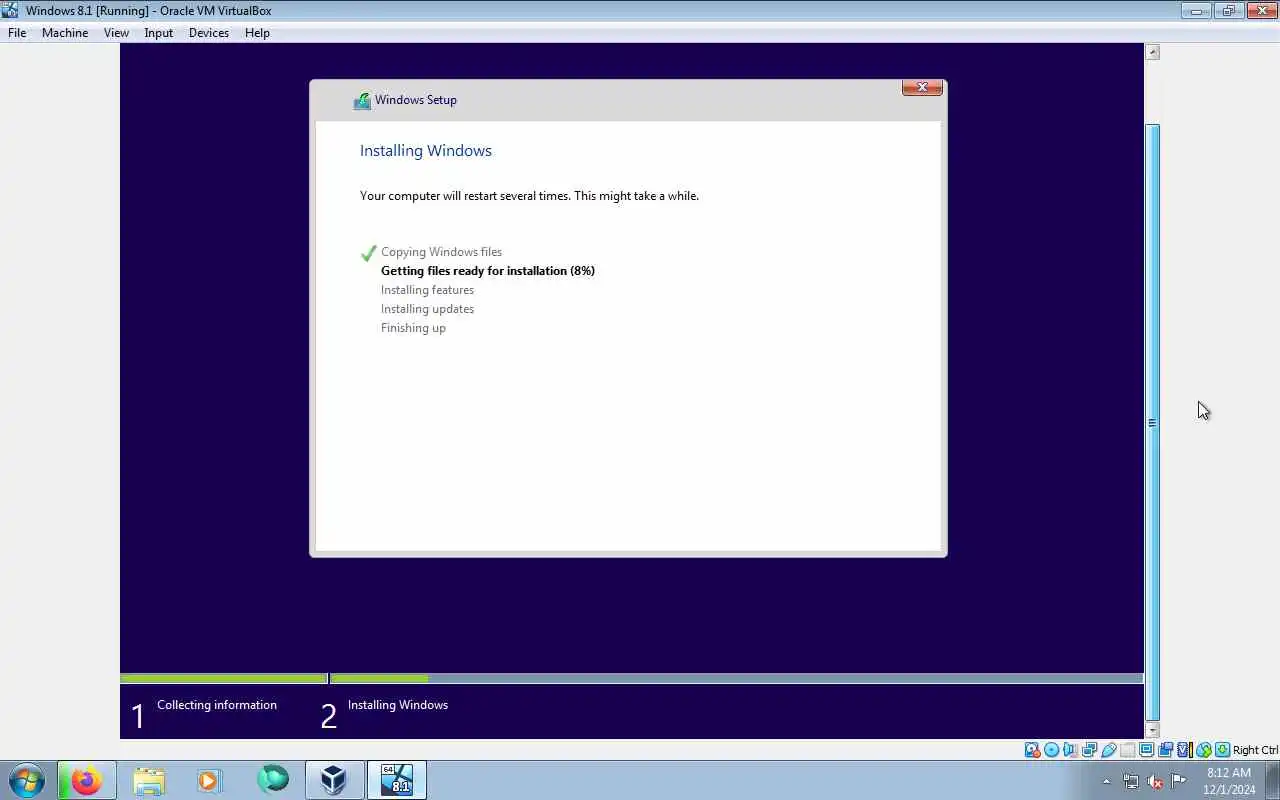Click the Right Ctrl host key label
The height and width of the screenshot is (800, 1280).
click(x=1255, y=750)
